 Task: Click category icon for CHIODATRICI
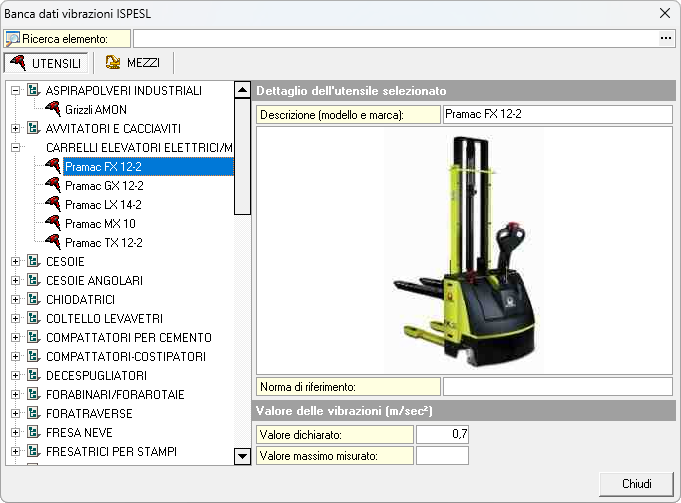33,300
